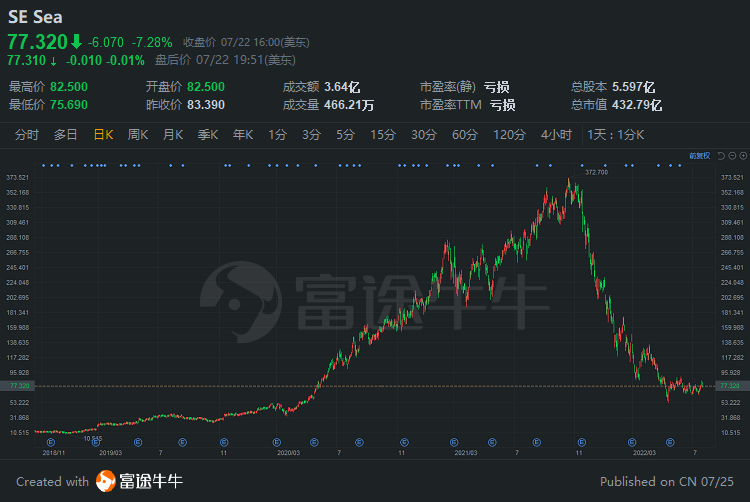Click the 最高价 82.500 value

point(69,87)
